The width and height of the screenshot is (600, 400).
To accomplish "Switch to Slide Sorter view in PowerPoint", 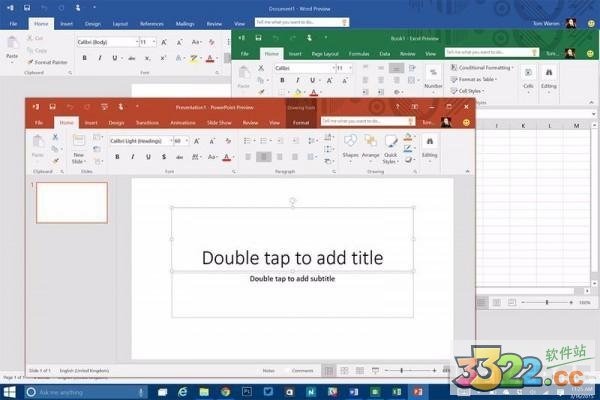I will pos(344,371).
